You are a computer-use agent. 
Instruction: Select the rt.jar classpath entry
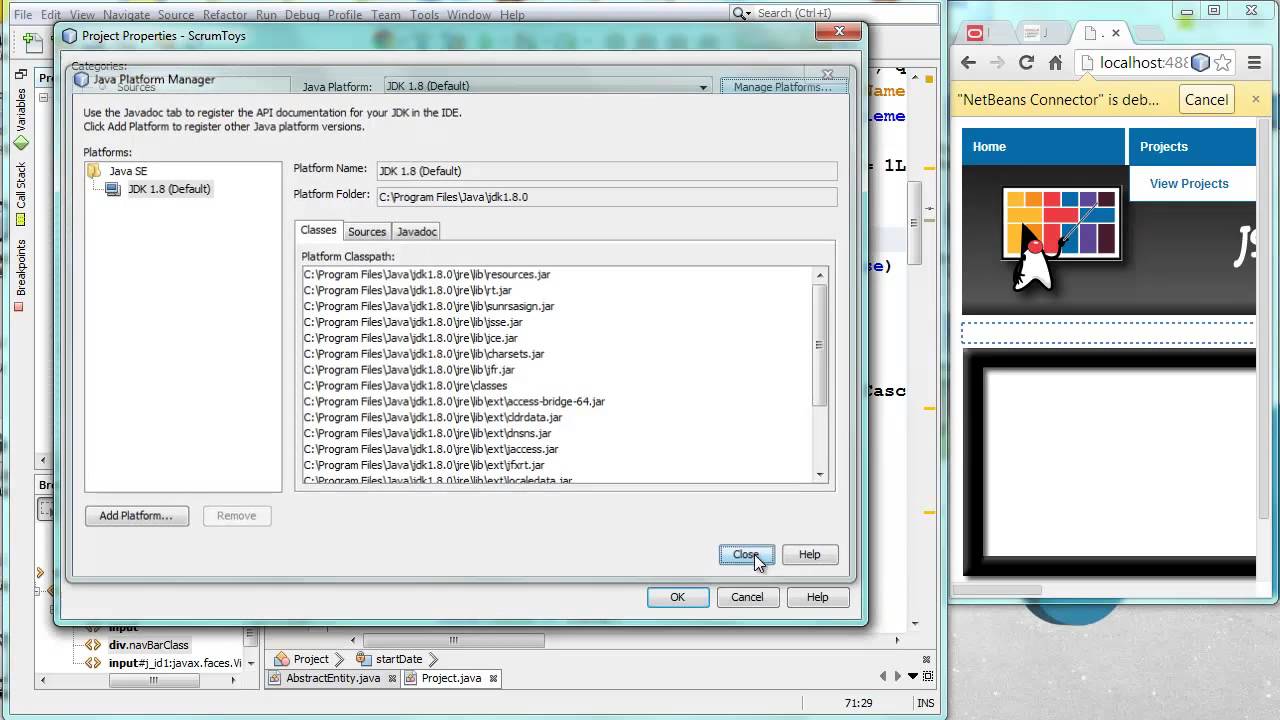[x=408, y=290]
